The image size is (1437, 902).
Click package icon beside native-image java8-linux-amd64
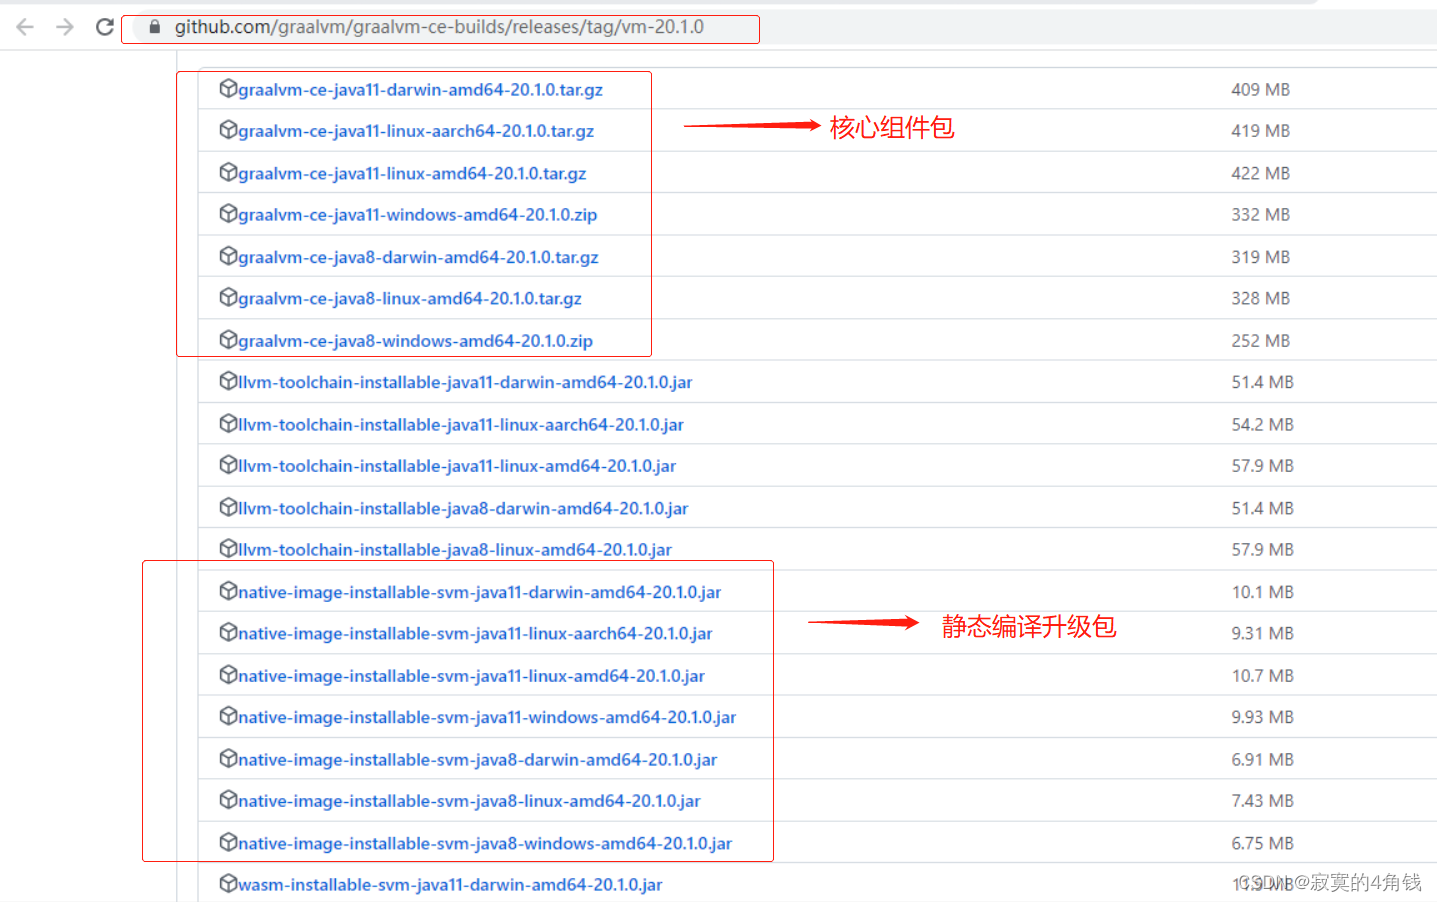[228, 800]
